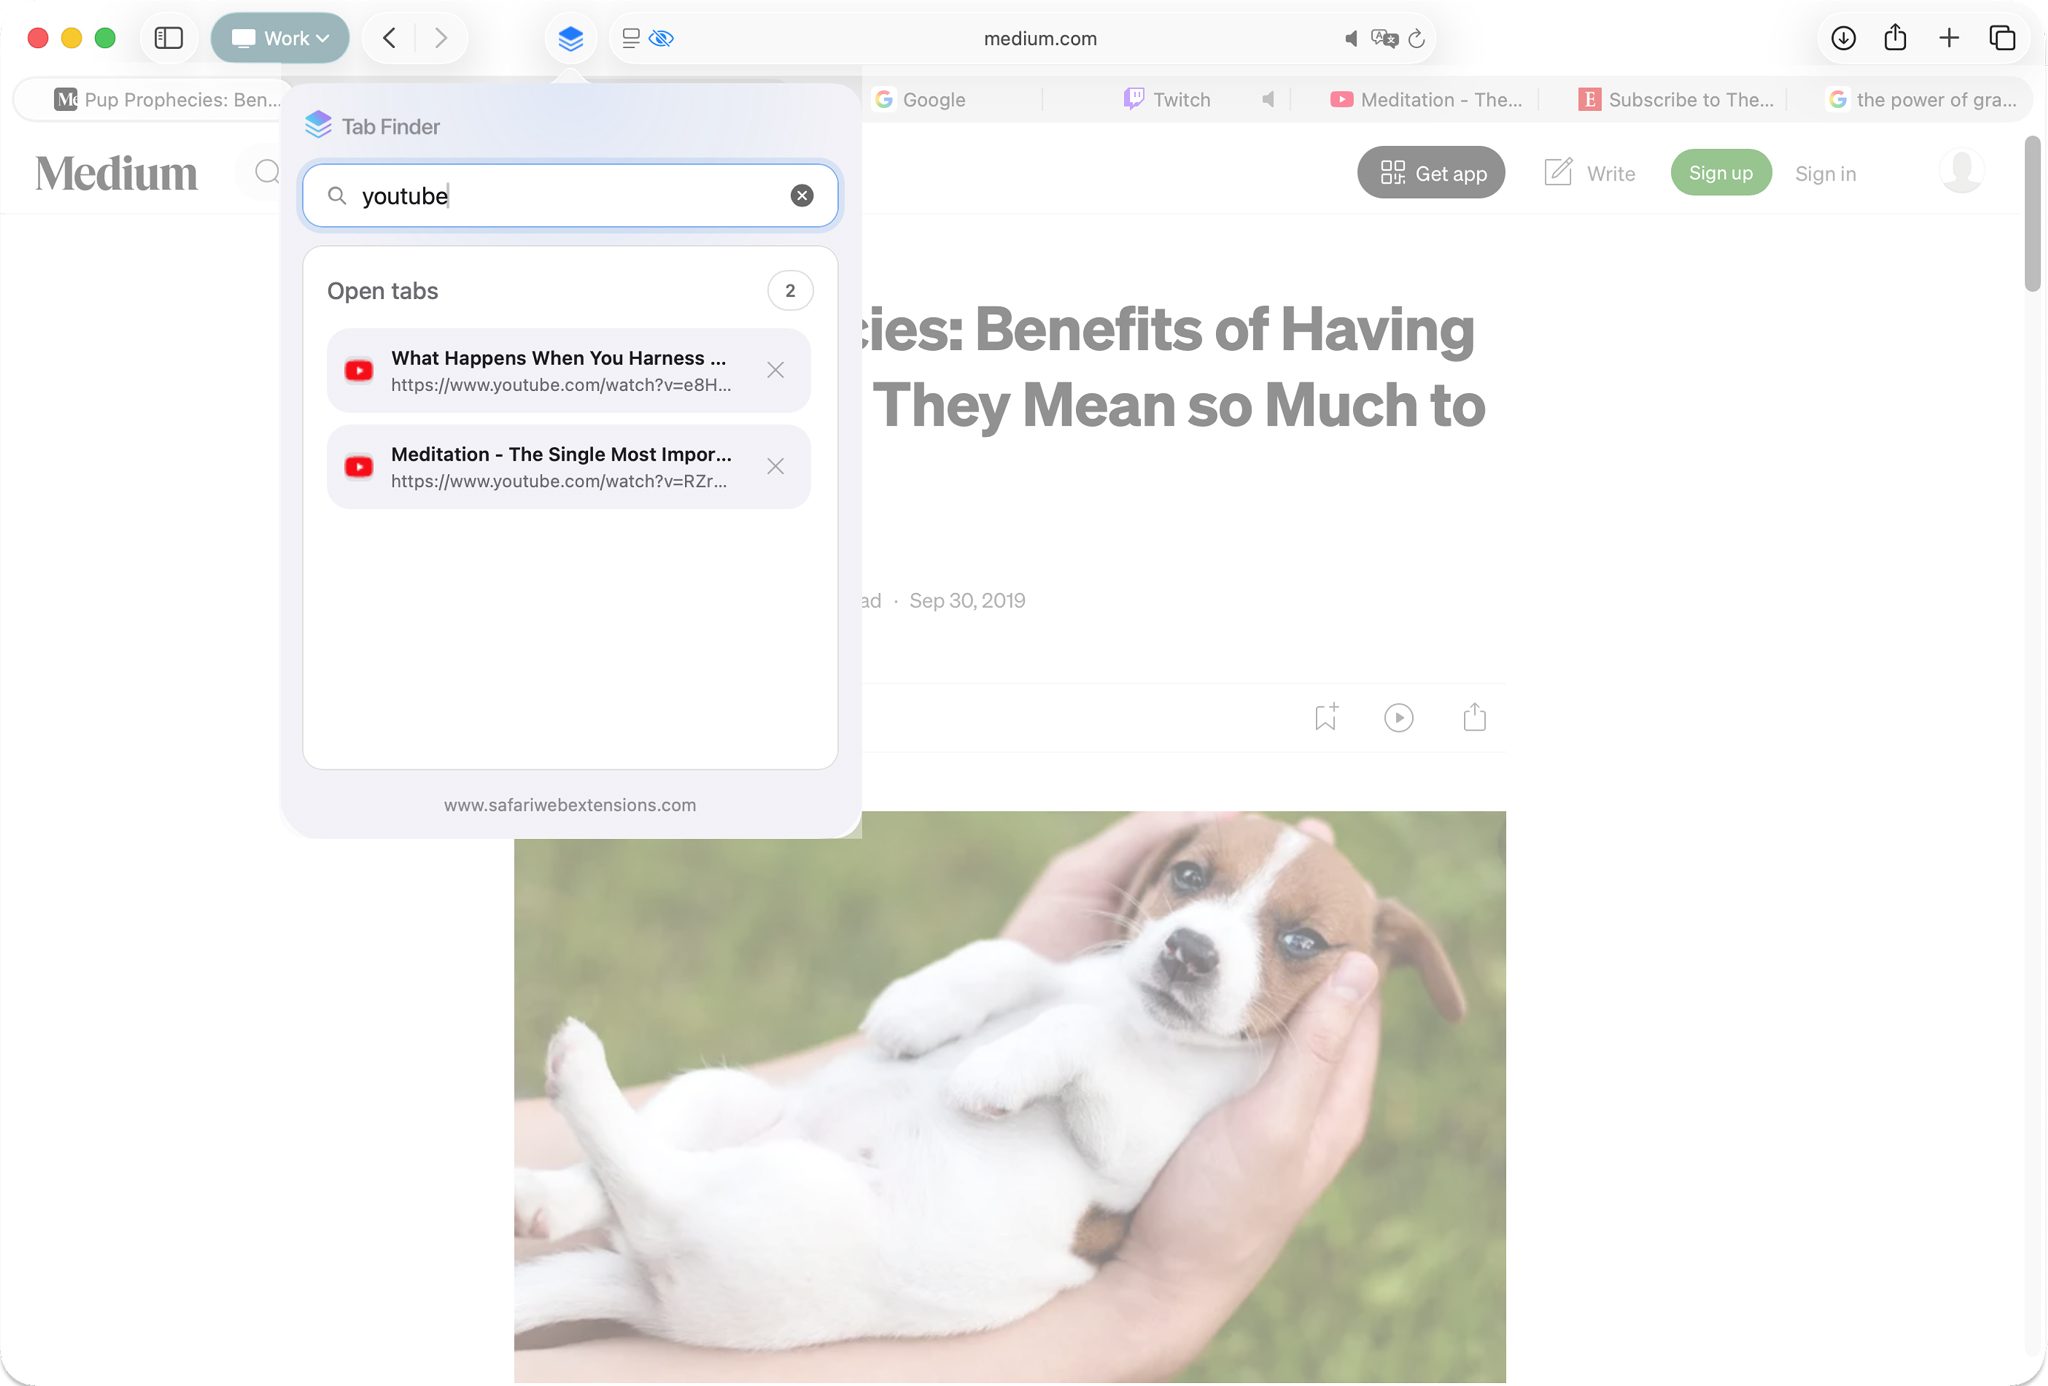The width and height of the screenshot is (2048, 1386).
Task: Click the Sign up button
Action: (x=1720, y=173)
